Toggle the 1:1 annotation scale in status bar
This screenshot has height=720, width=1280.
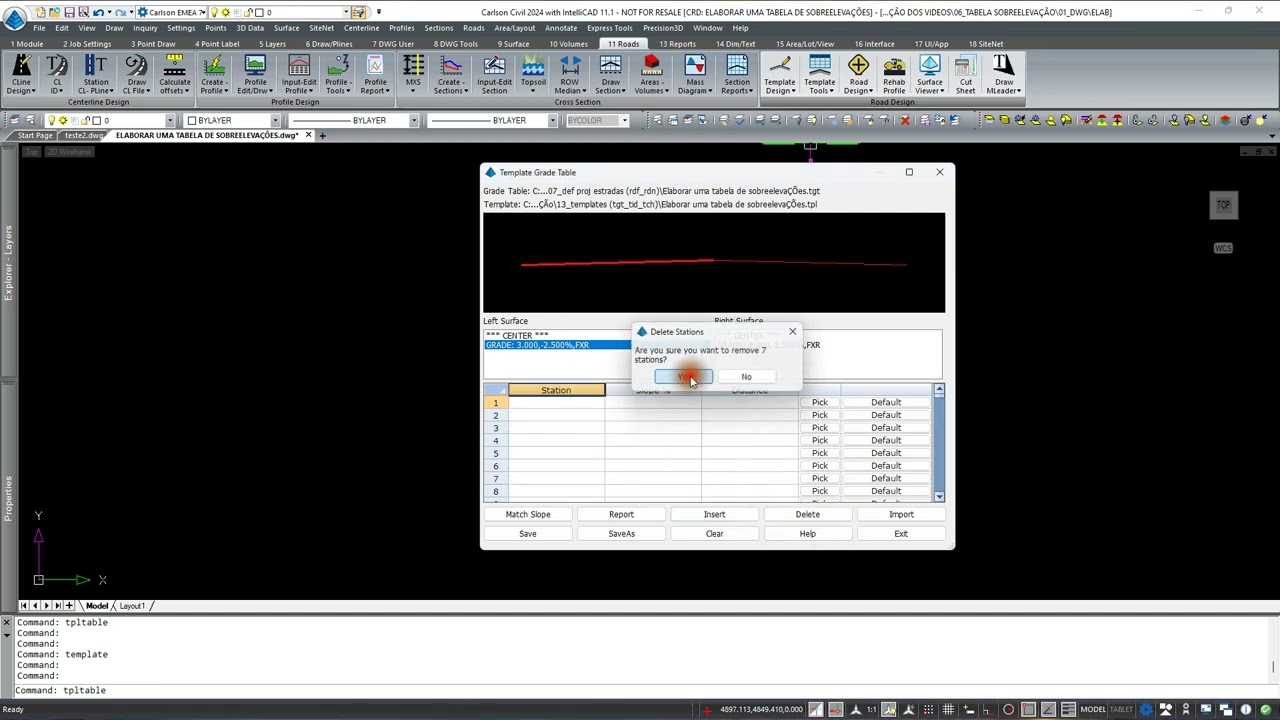point(872,710)
